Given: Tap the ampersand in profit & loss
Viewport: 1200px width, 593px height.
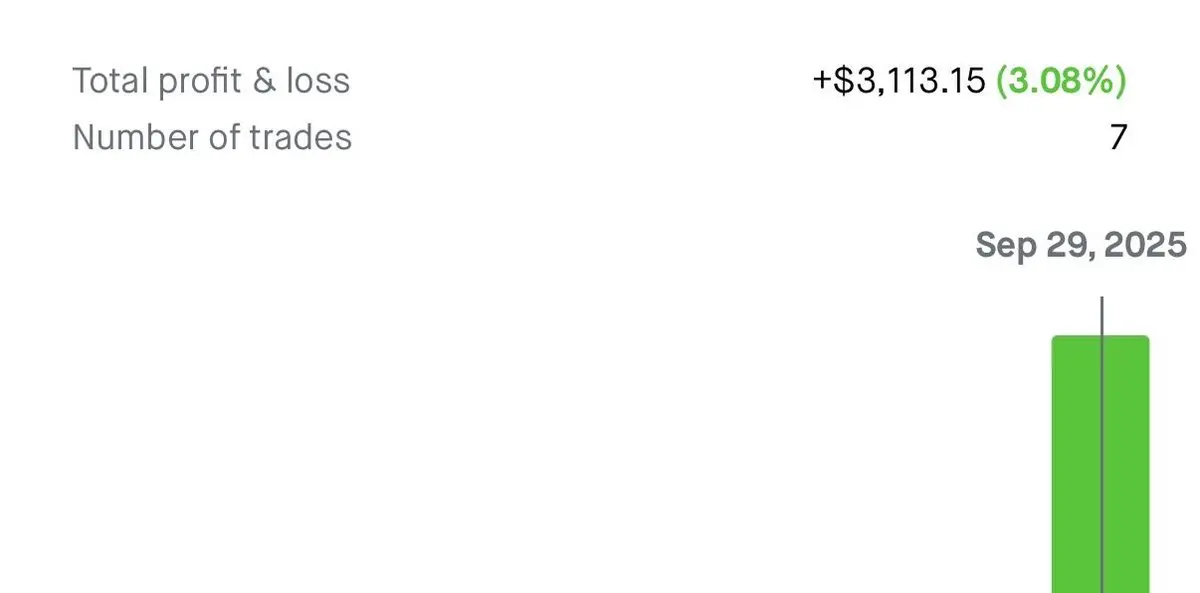Looking at the screenshot, I should 264,81.
